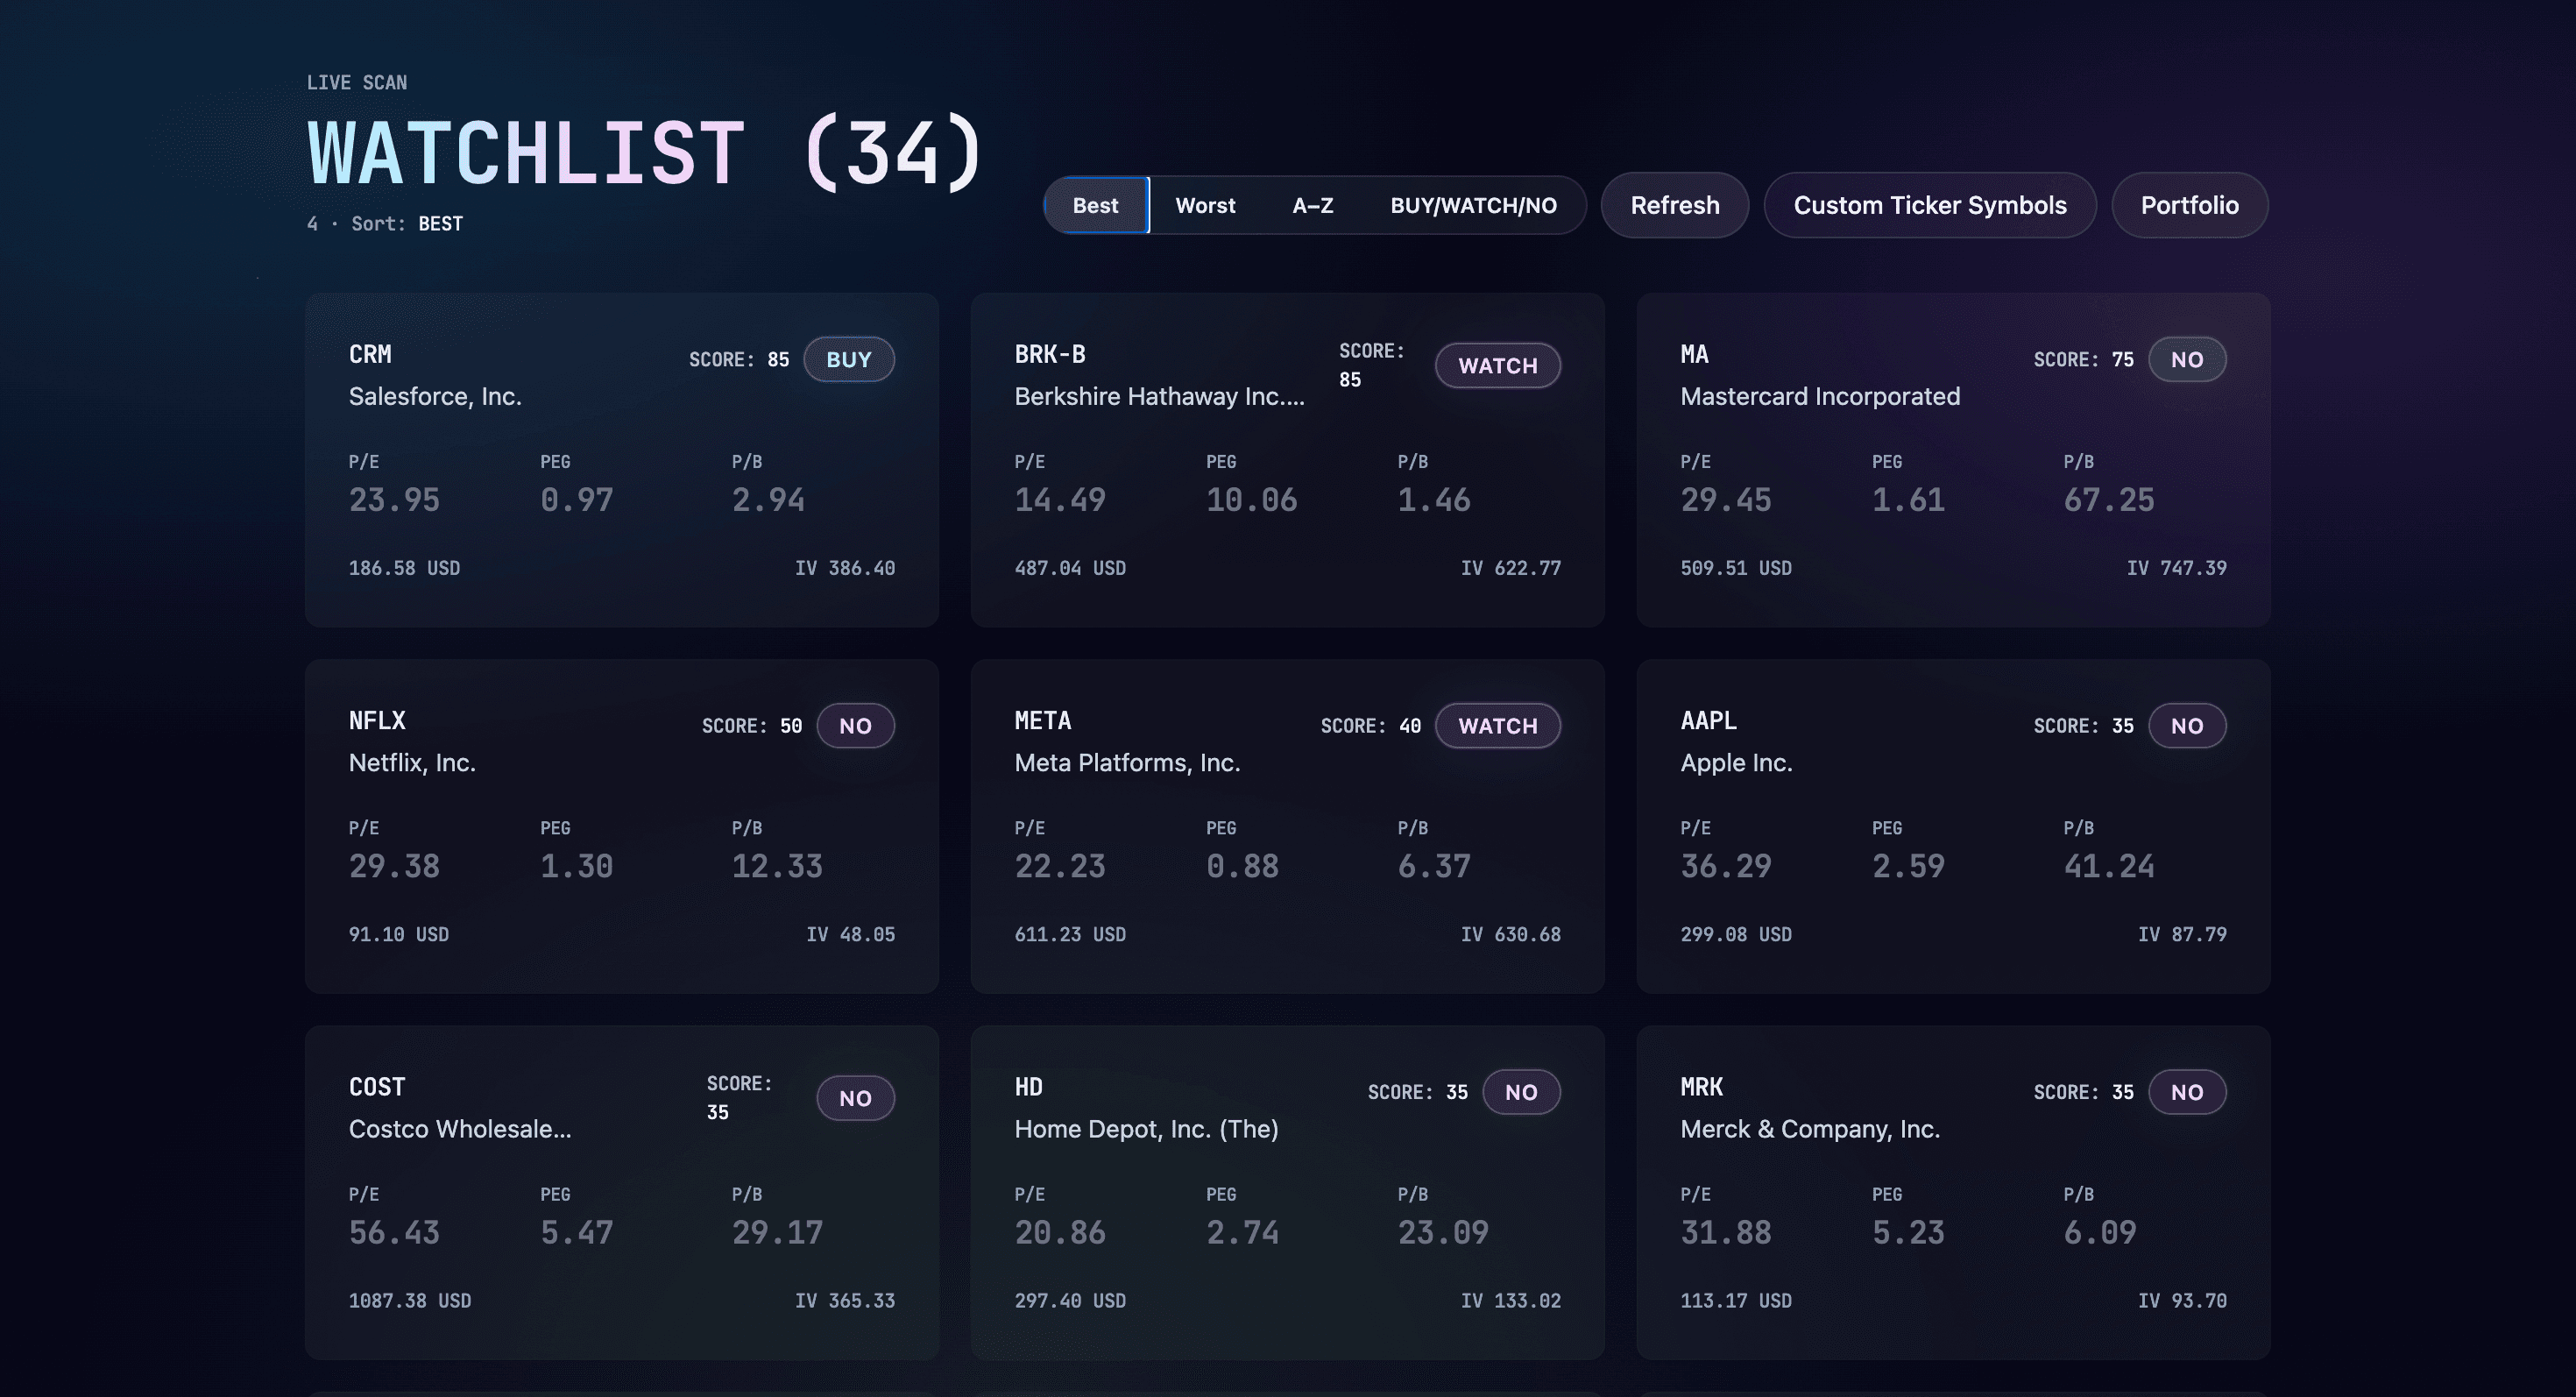Screen dimensions: 2576x1397
Task: Open the Berkshire Hathaway Inc. card title
Action: pyautogui.click(x=1159, y=396)
